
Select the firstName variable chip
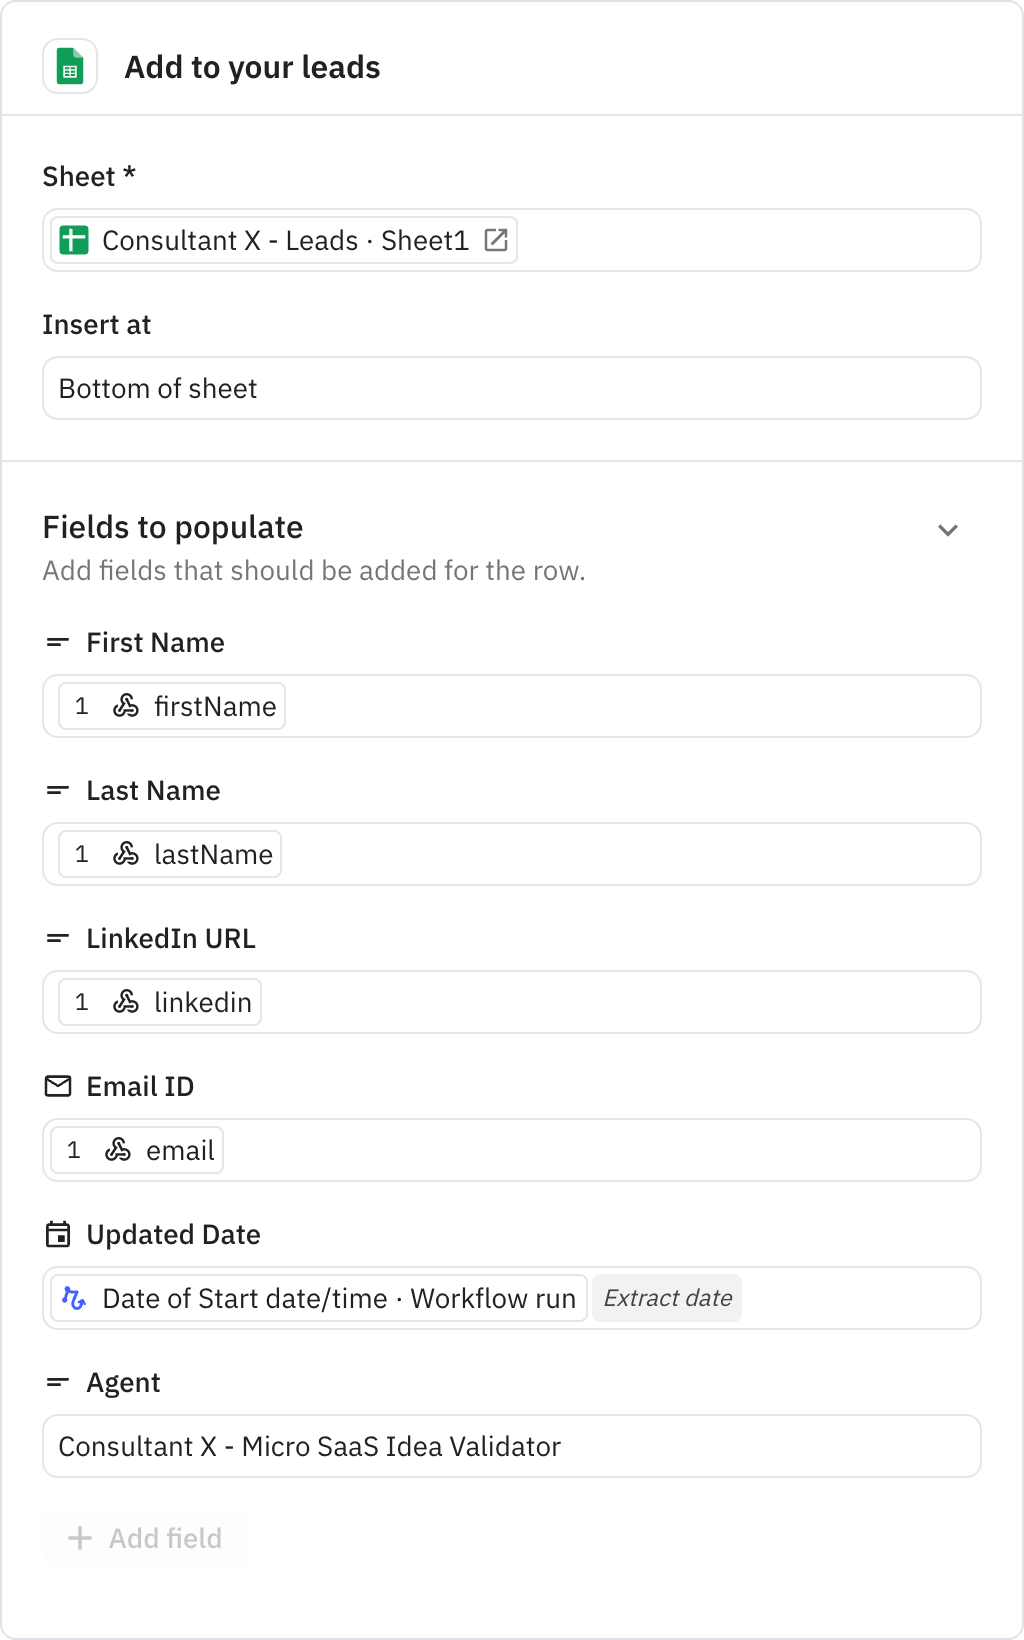pyautogui.click(x=172, y=706)
